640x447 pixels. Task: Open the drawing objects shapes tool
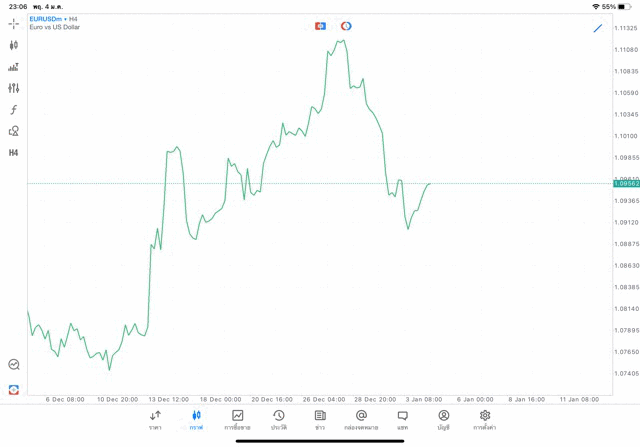click(x=14, y=131)
